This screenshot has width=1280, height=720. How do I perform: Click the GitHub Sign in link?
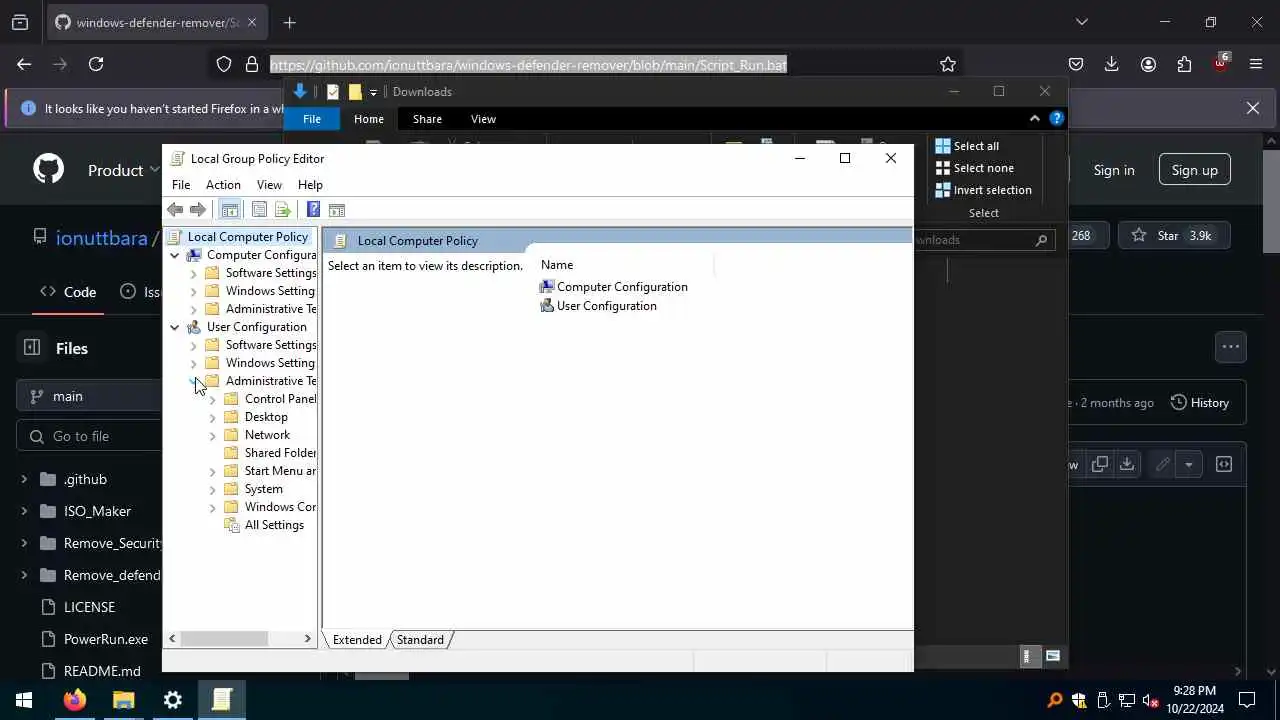1114,170
